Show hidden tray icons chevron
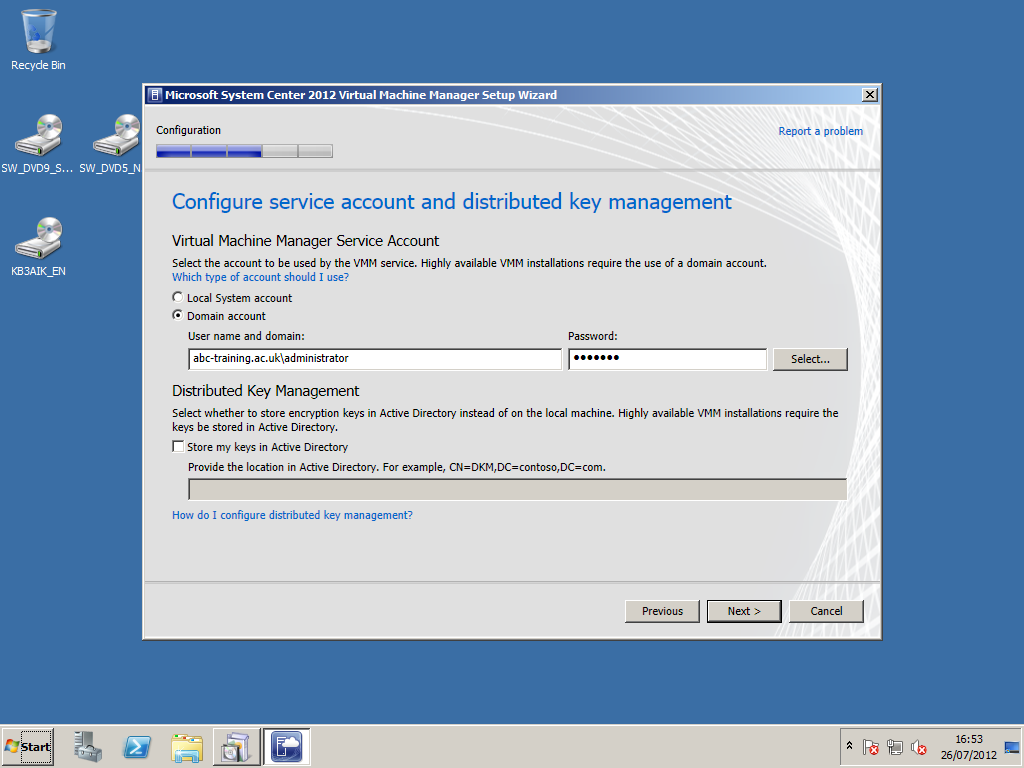1024x768 pixels. point(849,746)
